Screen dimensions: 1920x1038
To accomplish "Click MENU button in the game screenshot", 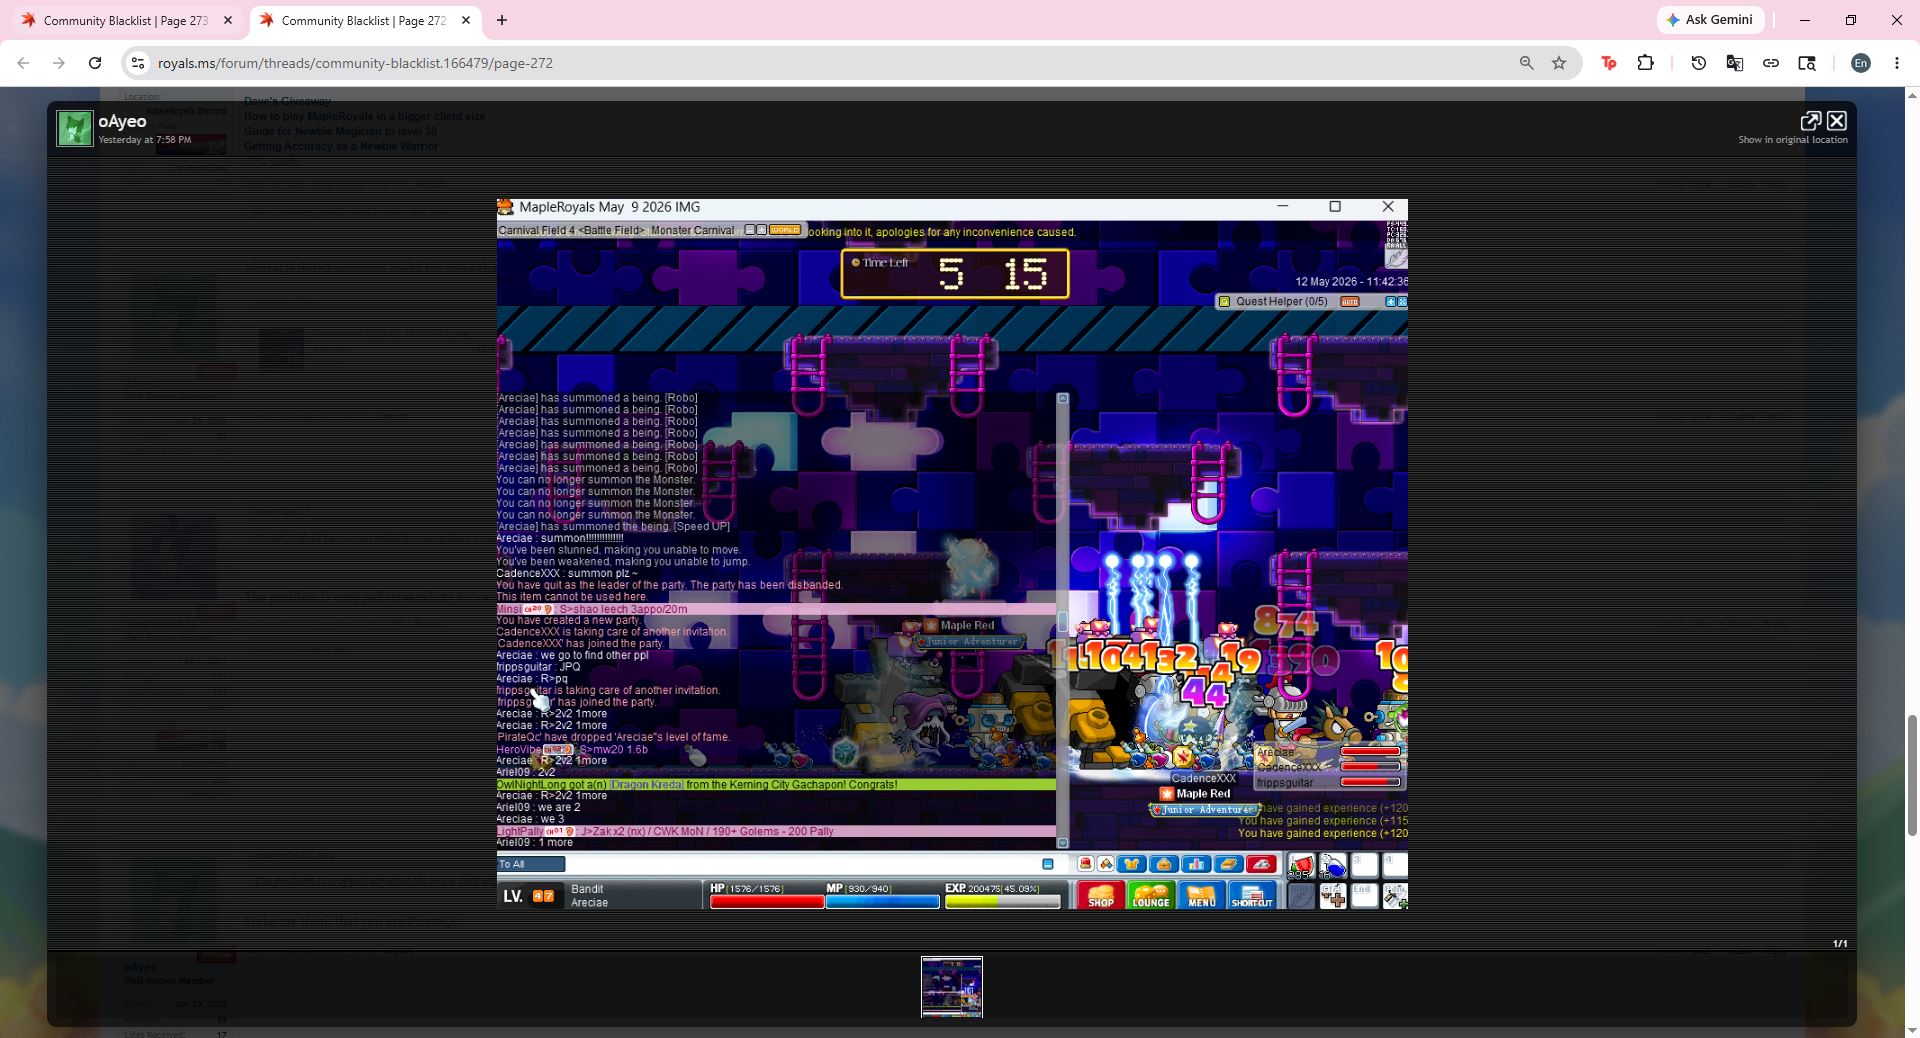I will click(x=1201, y=896).
